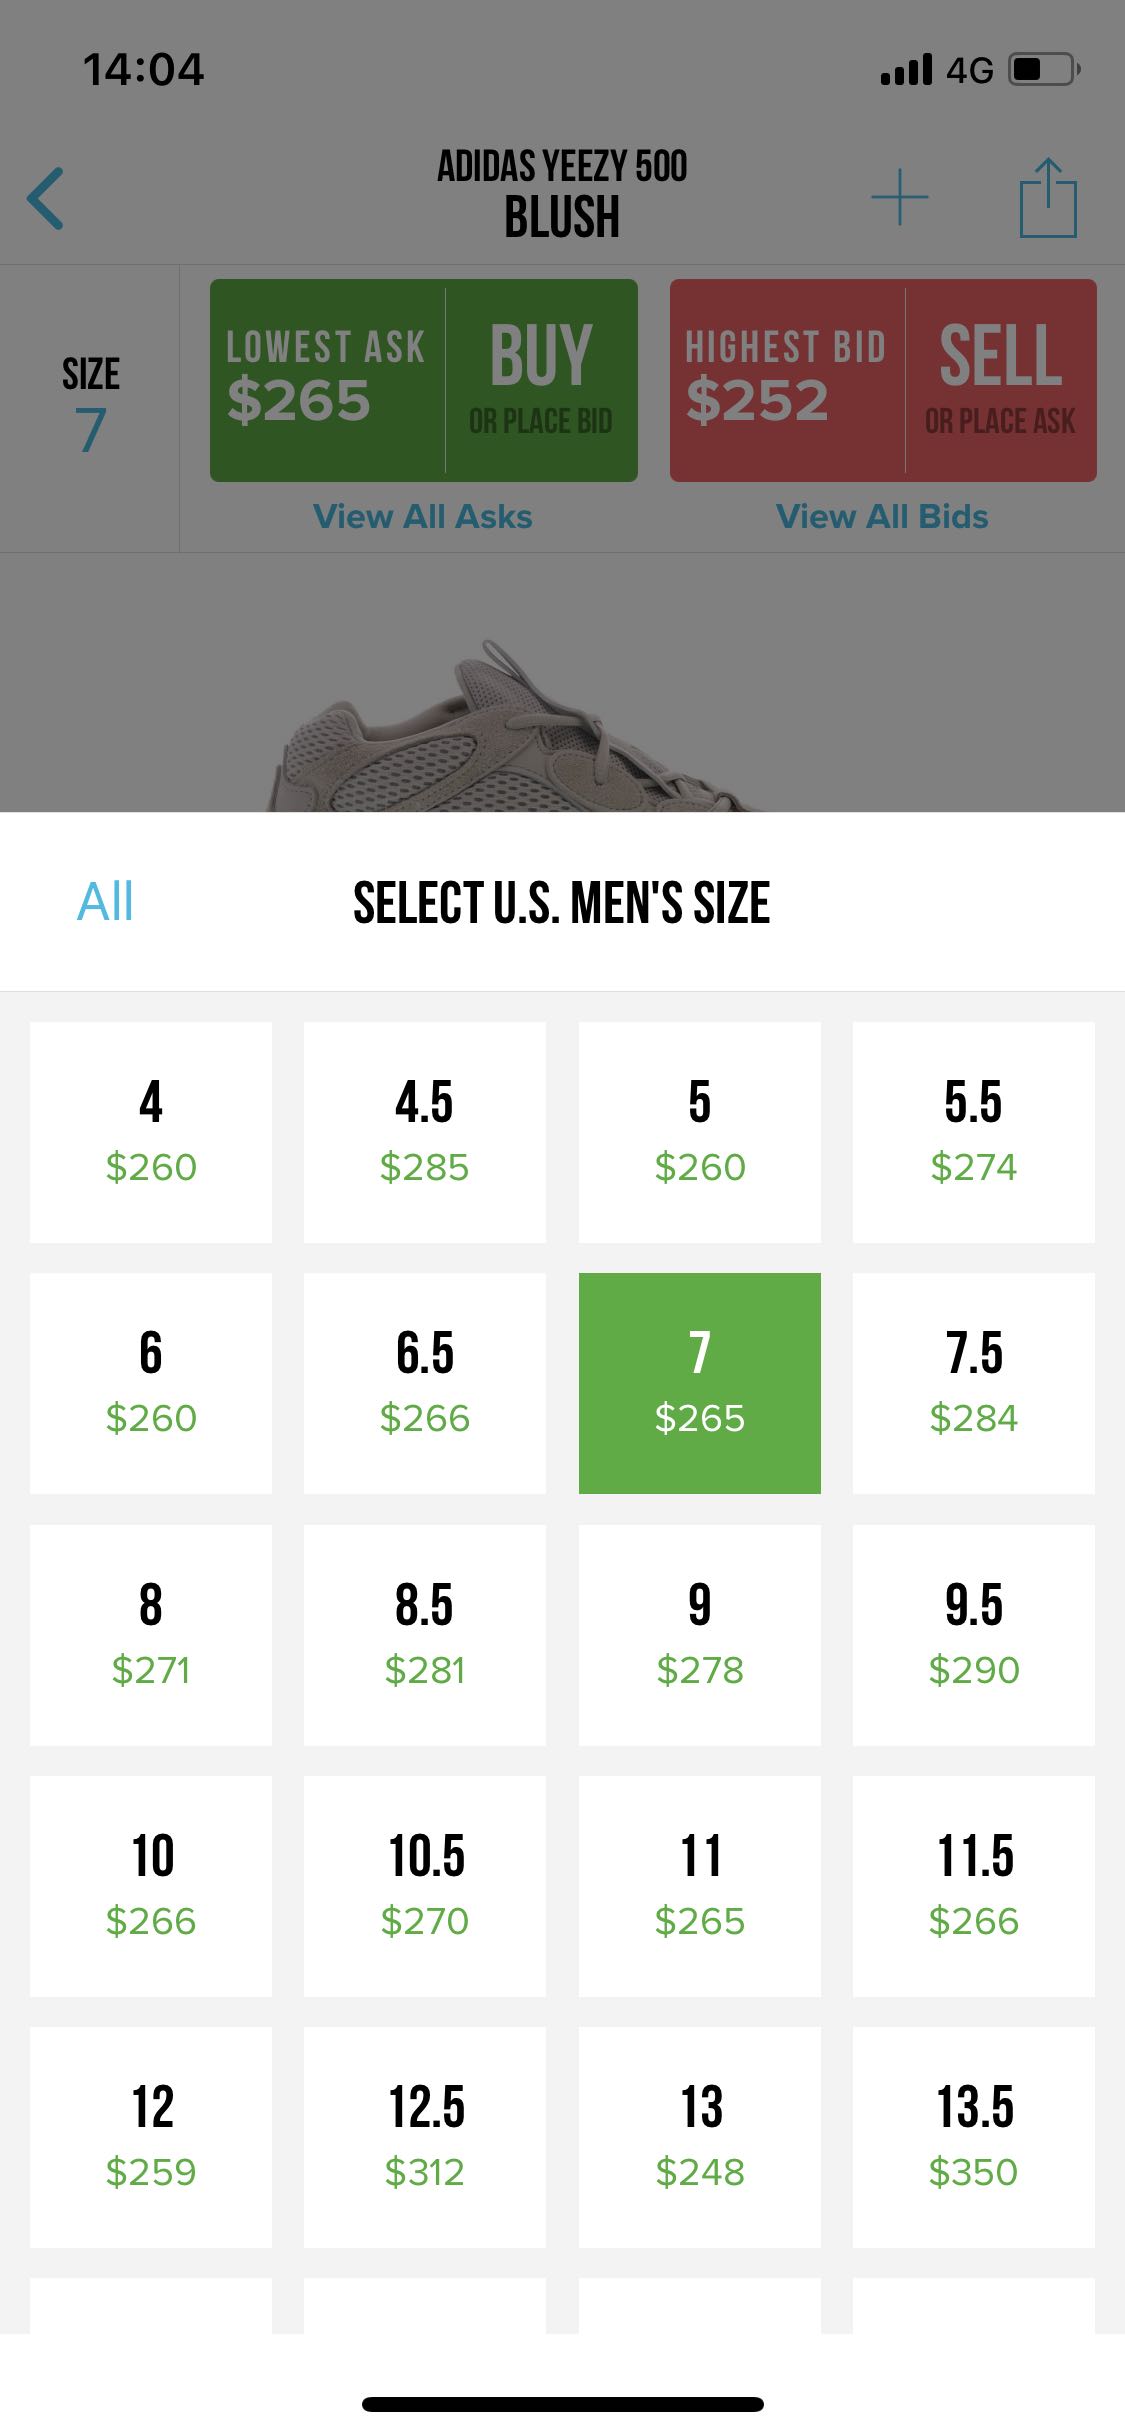The width and height of the screenshot is (1125, 2436).
Task: Open View All Bids link
Action: [882, 517]
